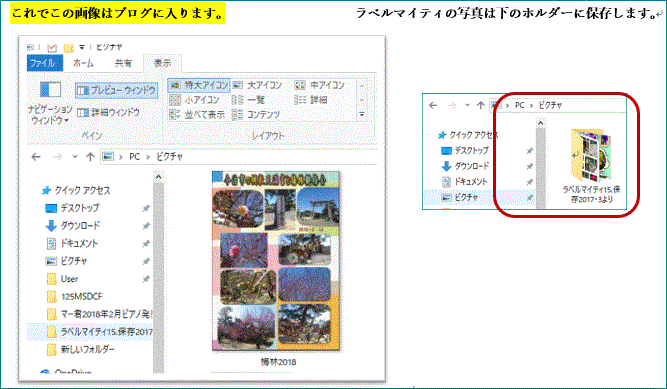Screen dimensions: 667x389
Task: Unpin デスクトップ via its pin icon, left window
Action: coord(146,208)
